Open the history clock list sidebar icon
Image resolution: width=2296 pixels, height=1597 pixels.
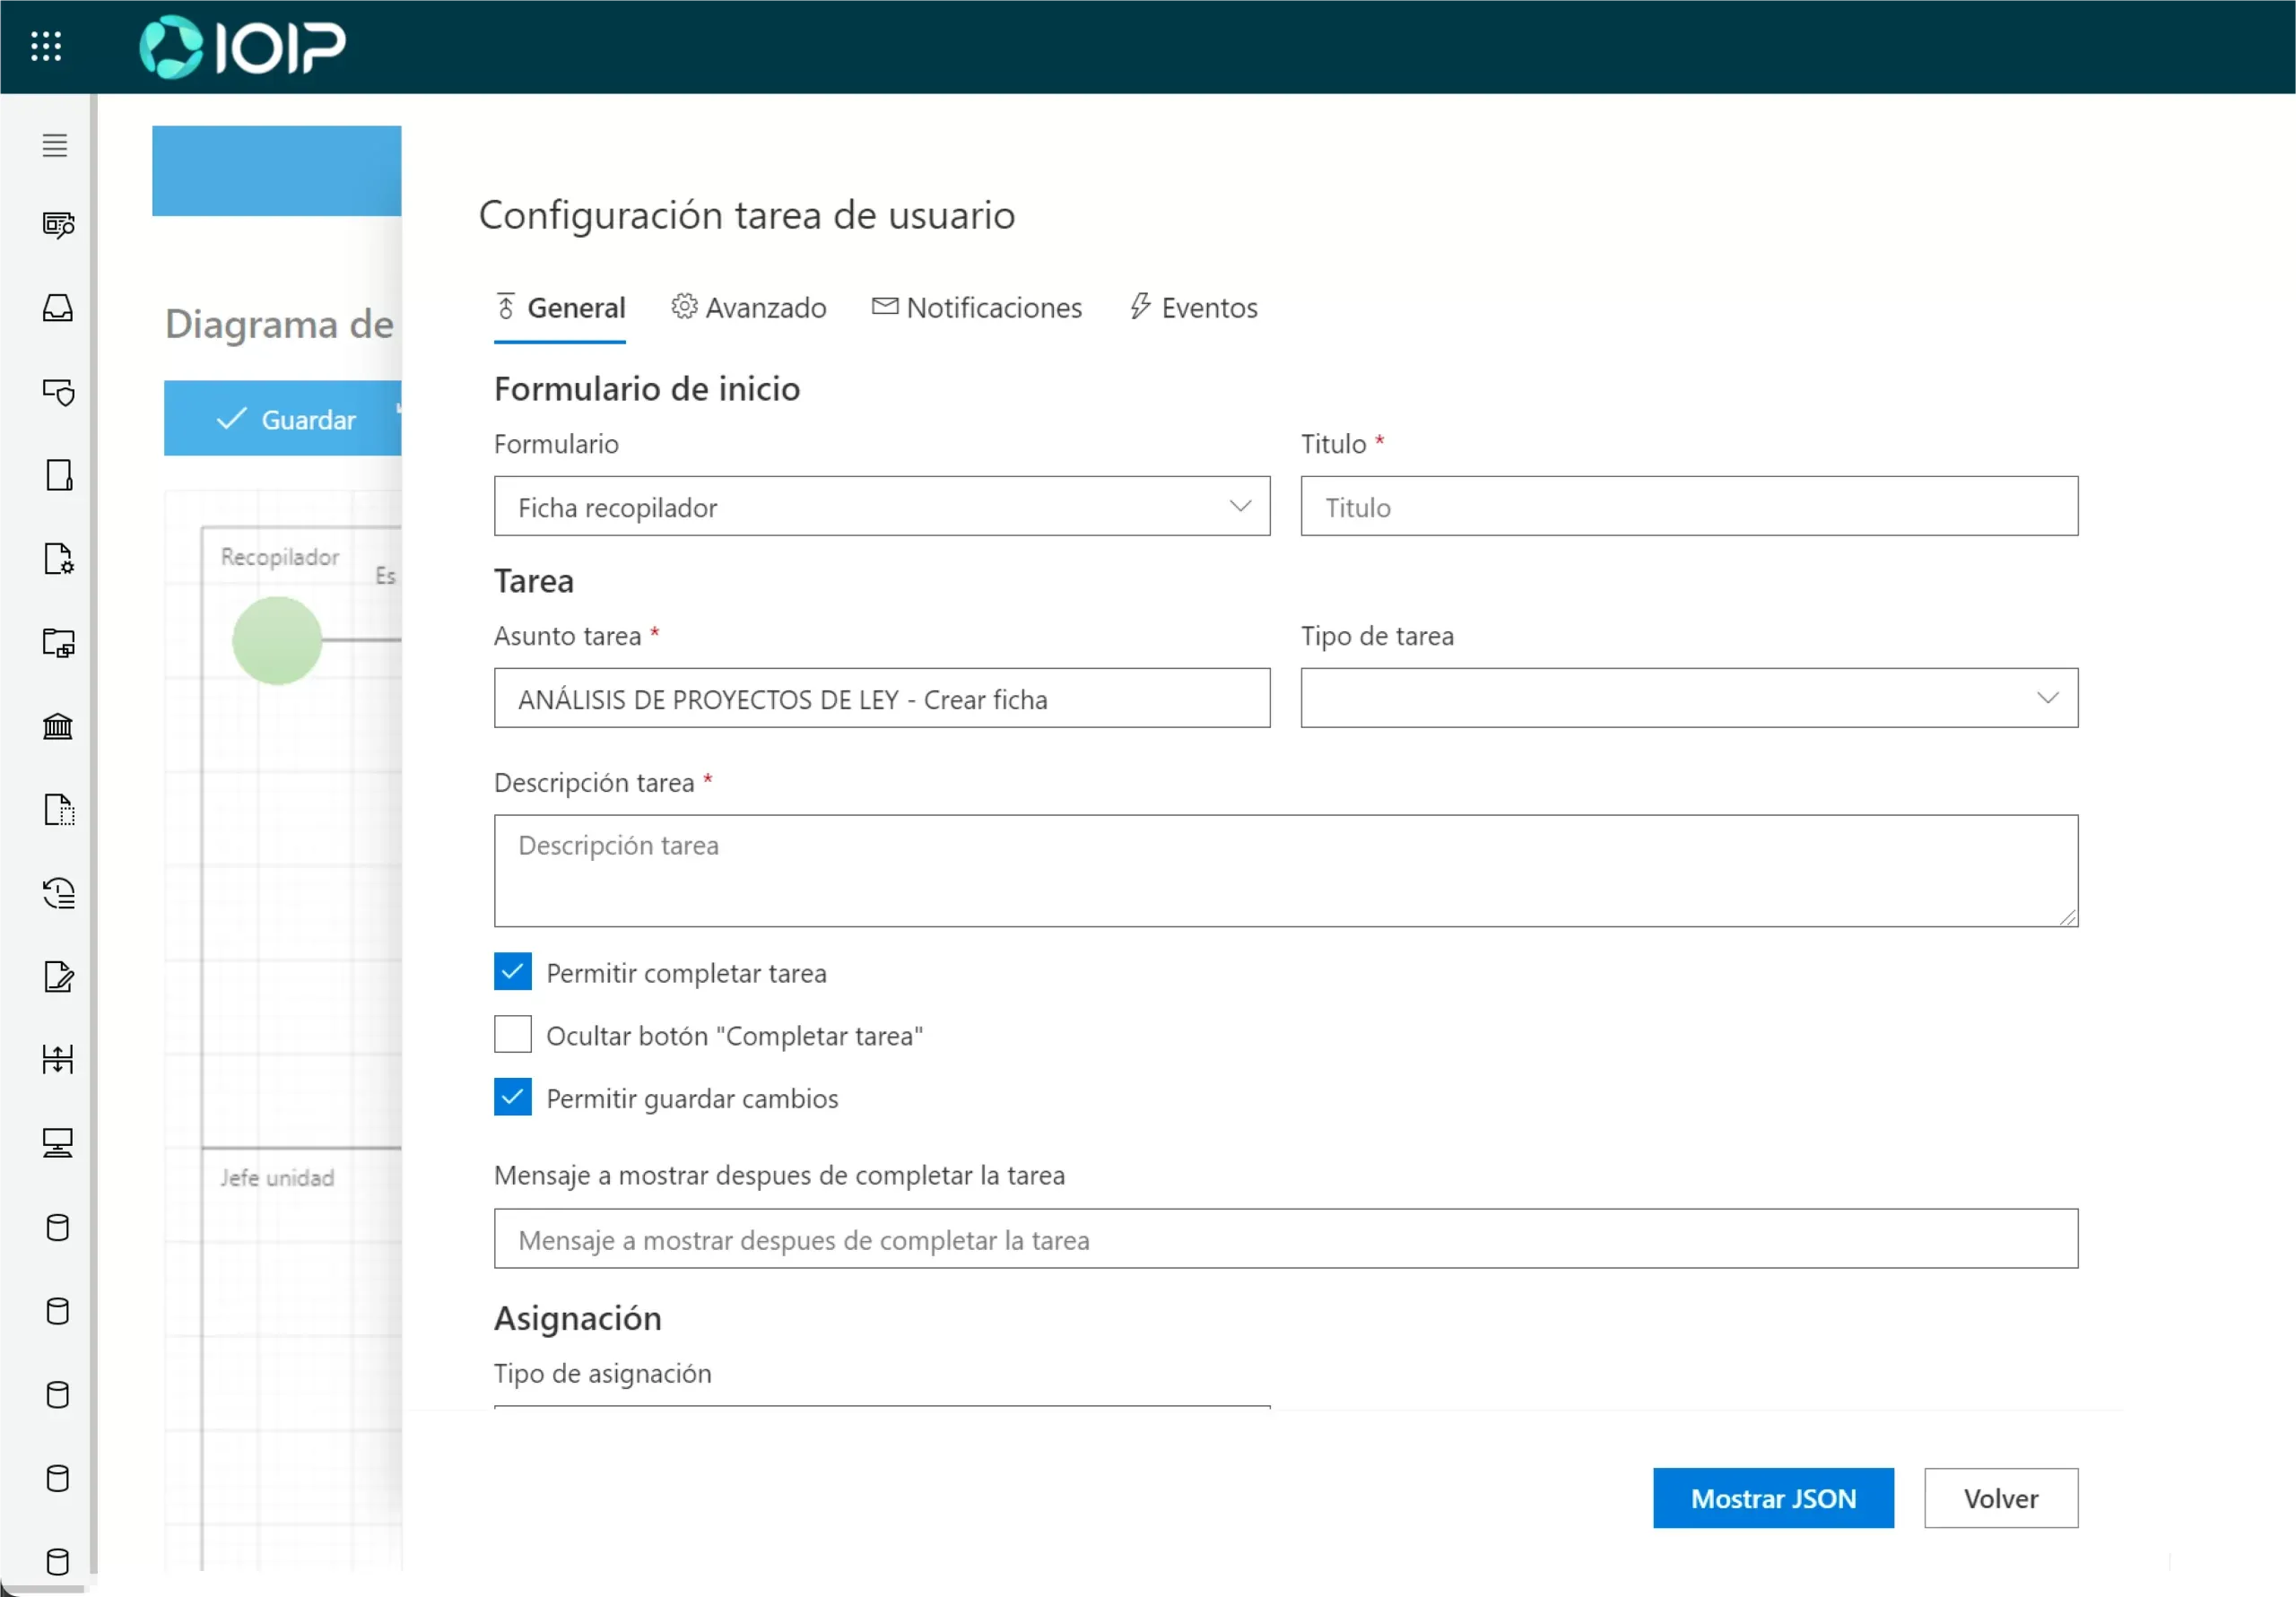point(58,893)
